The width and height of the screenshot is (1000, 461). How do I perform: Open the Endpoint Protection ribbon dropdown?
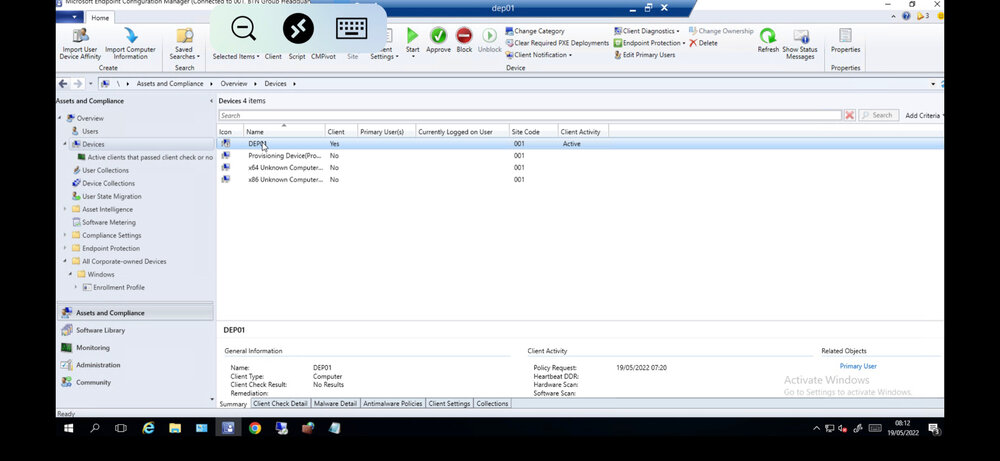coord(649,43)
